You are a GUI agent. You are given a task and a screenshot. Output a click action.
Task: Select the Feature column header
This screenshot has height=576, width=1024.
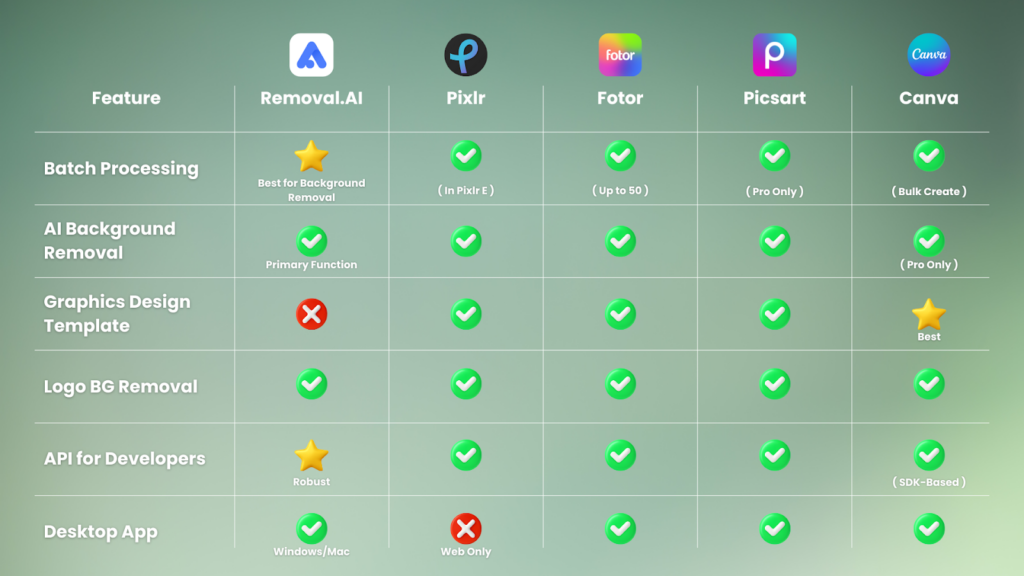126,98
